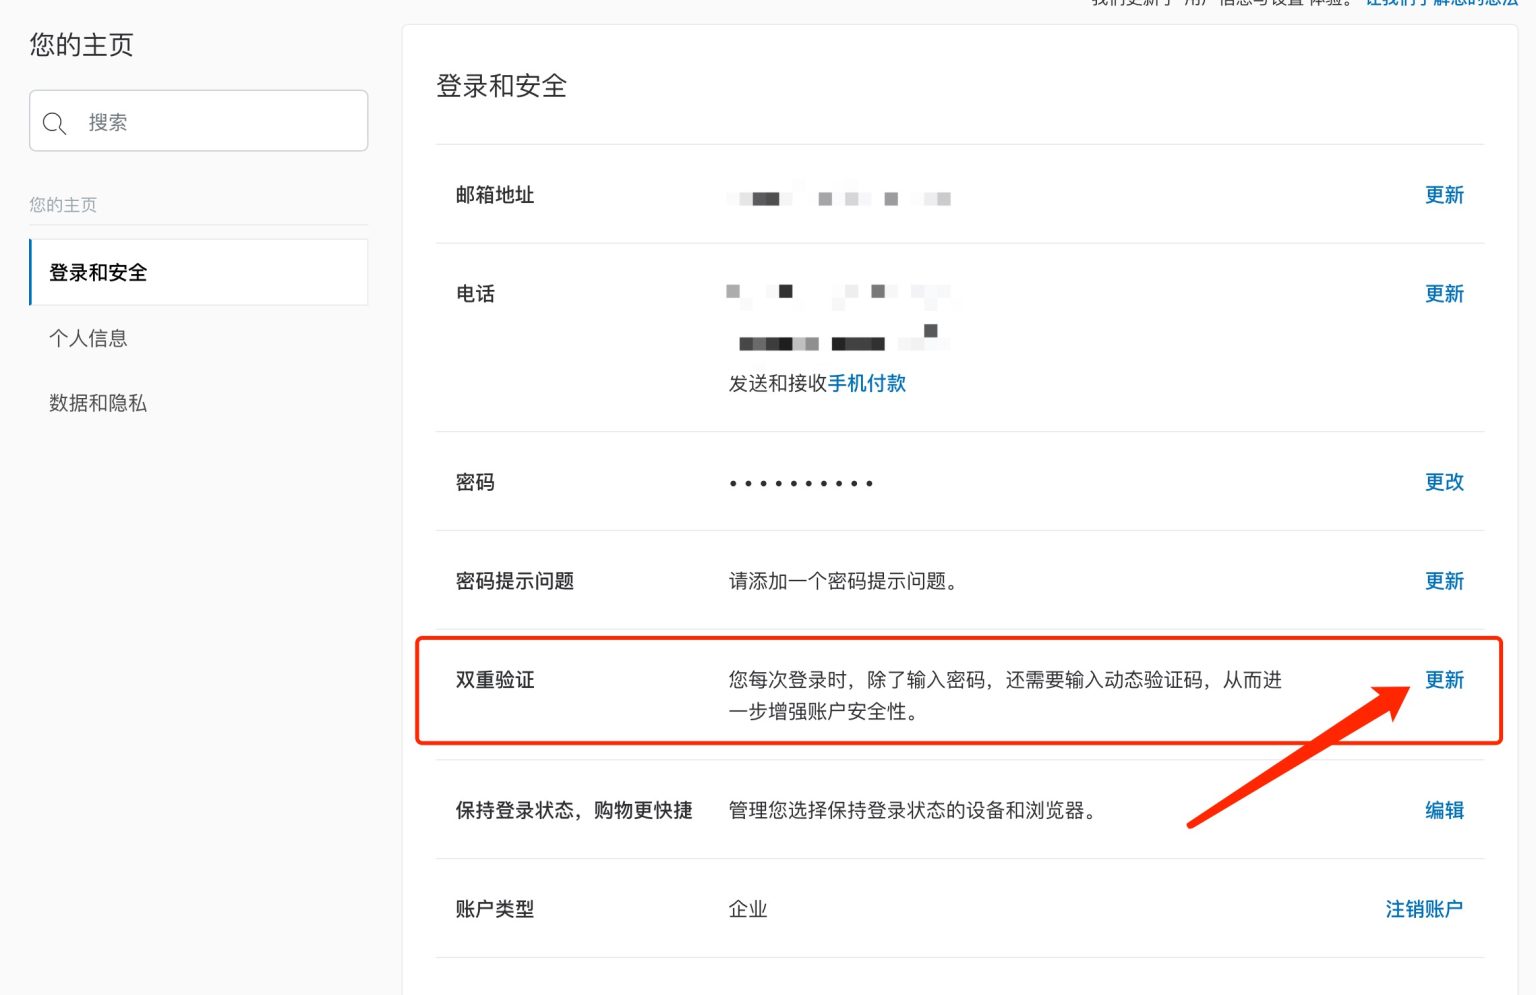Update the 邮箱地址 email address
The image size is (1536, 995).
tap(1444, 195)
